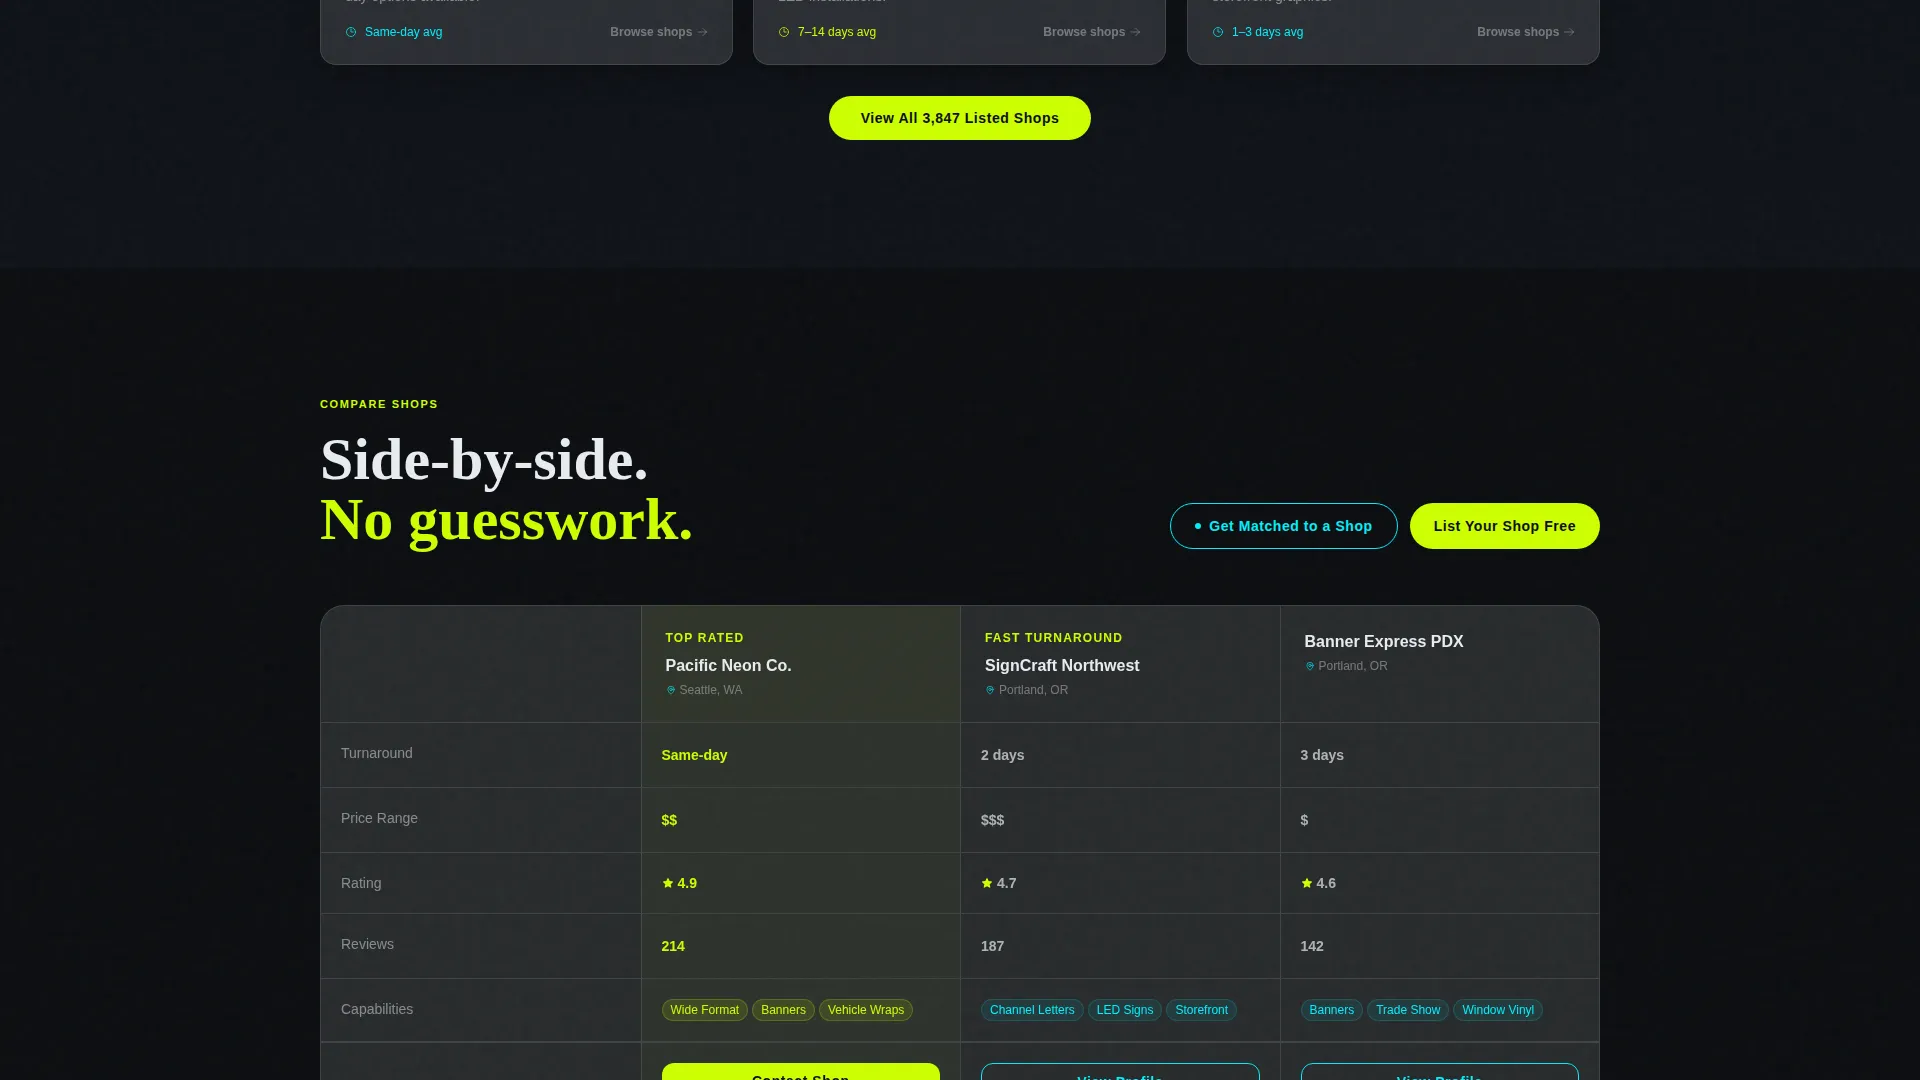This screenshot has width=1920, height=1080.
Task: Click the single $ price for Banner Express
Action: click(x=1304, y=820)
